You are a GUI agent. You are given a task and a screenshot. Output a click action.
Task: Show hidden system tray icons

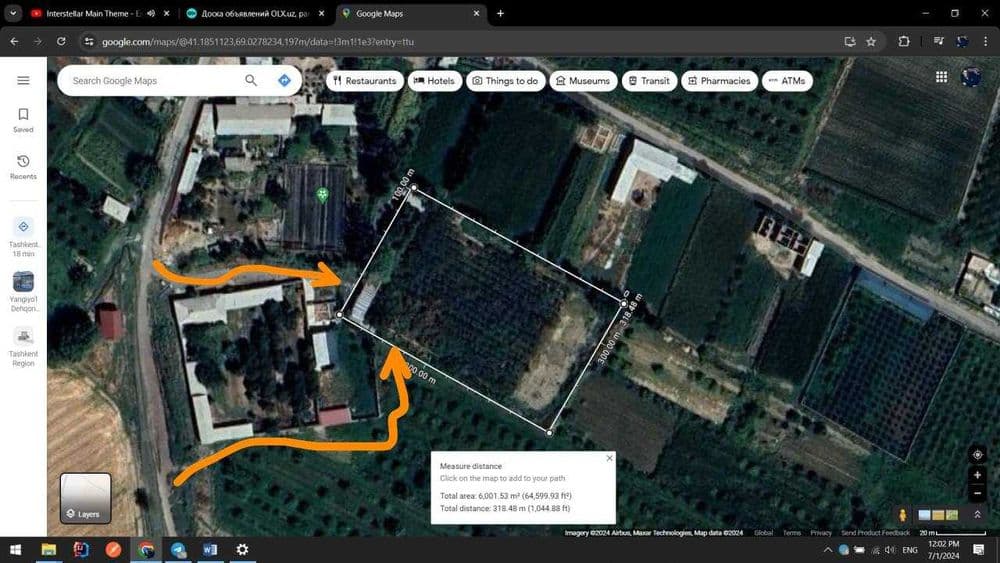827,550
